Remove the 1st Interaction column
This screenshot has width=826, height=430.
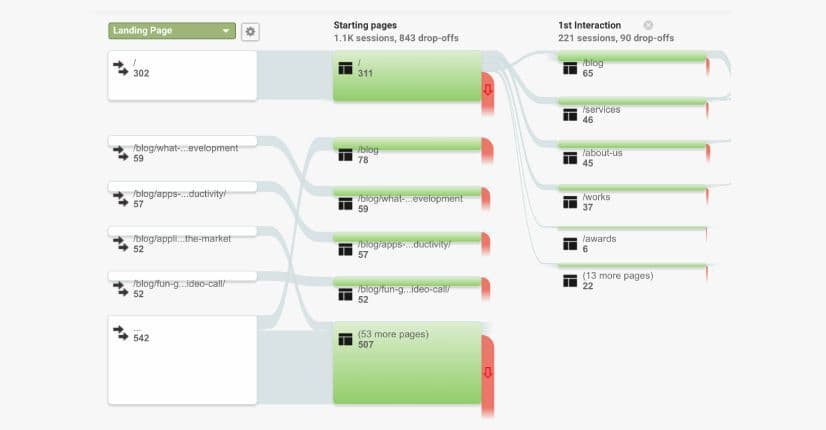pos(648,25)
